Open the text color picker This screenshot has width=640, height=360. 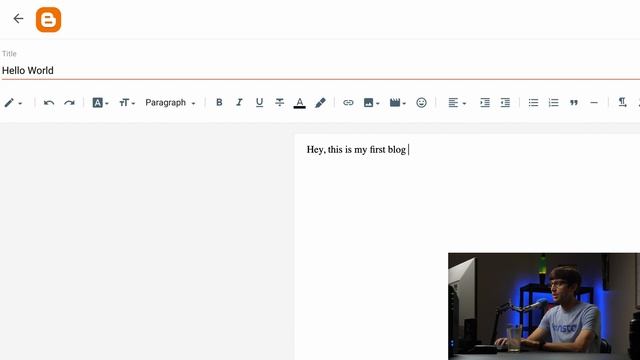tap(300, 103)
